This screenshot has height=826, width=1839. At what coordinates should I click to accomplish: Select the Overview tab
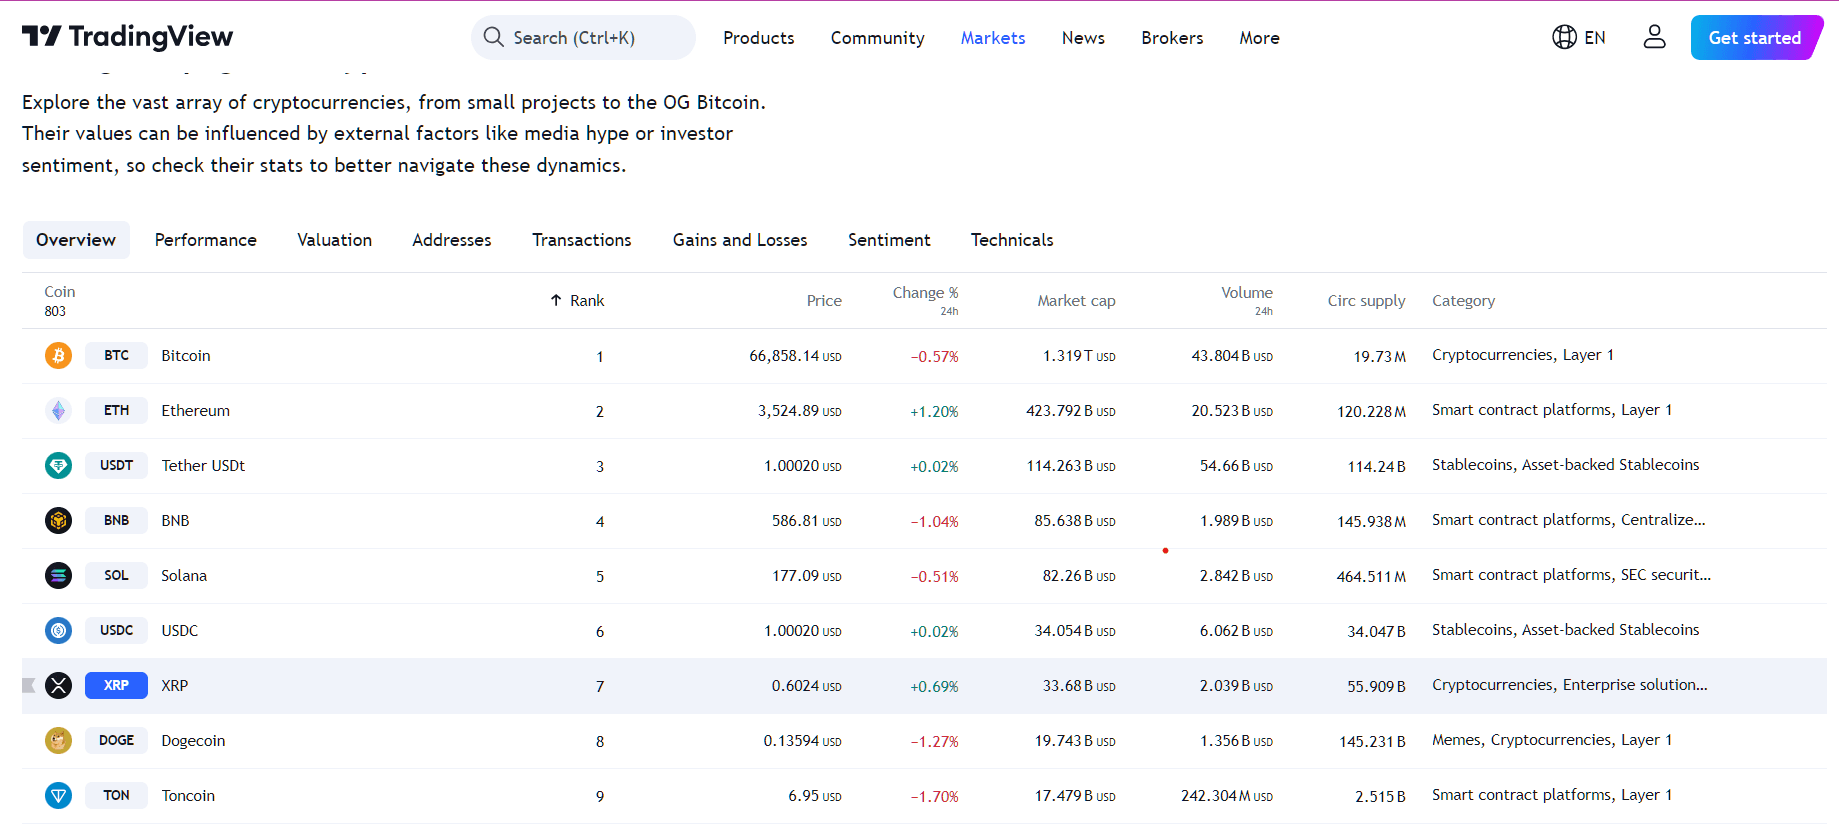76,240
